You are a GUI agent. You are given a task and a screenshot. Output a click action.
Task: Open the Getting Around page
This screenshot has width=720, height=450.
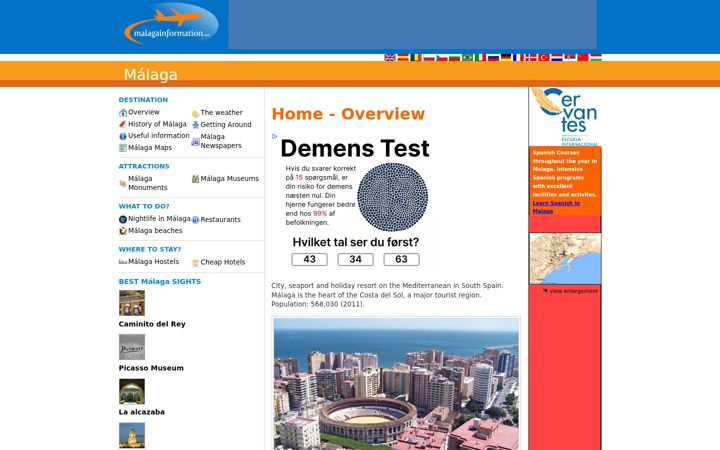click(226, 124)
